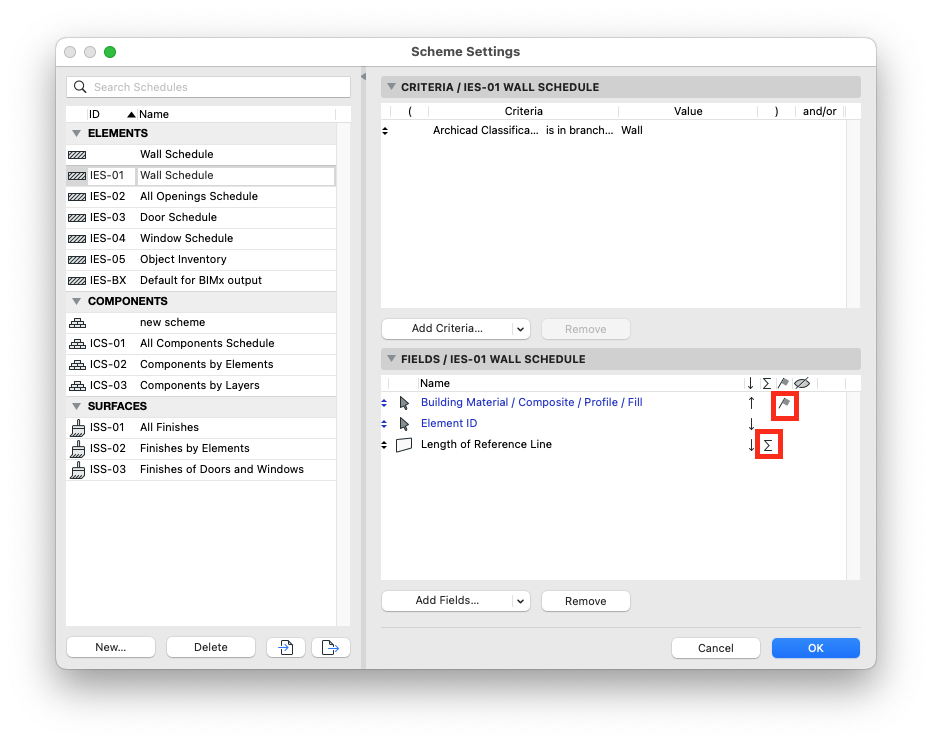
Task: Click the OK button
Action: click(x=816, y=648)
